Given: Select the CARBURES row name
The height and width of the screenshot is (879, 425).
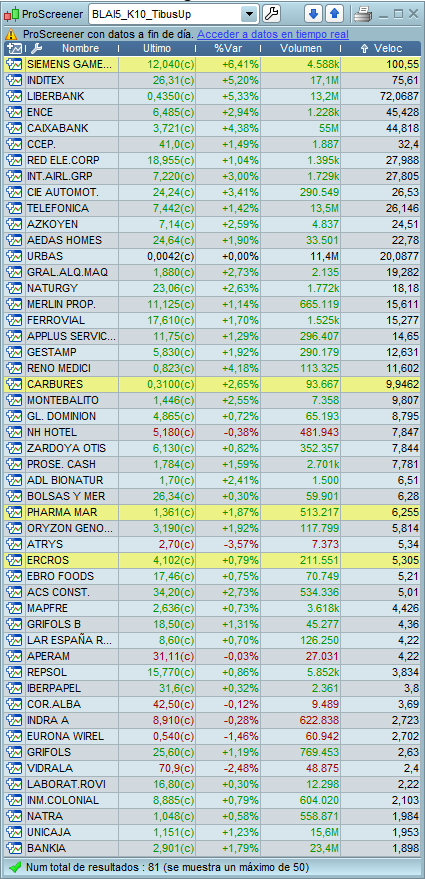Looking at the screenshot, I should click(54, 384).
